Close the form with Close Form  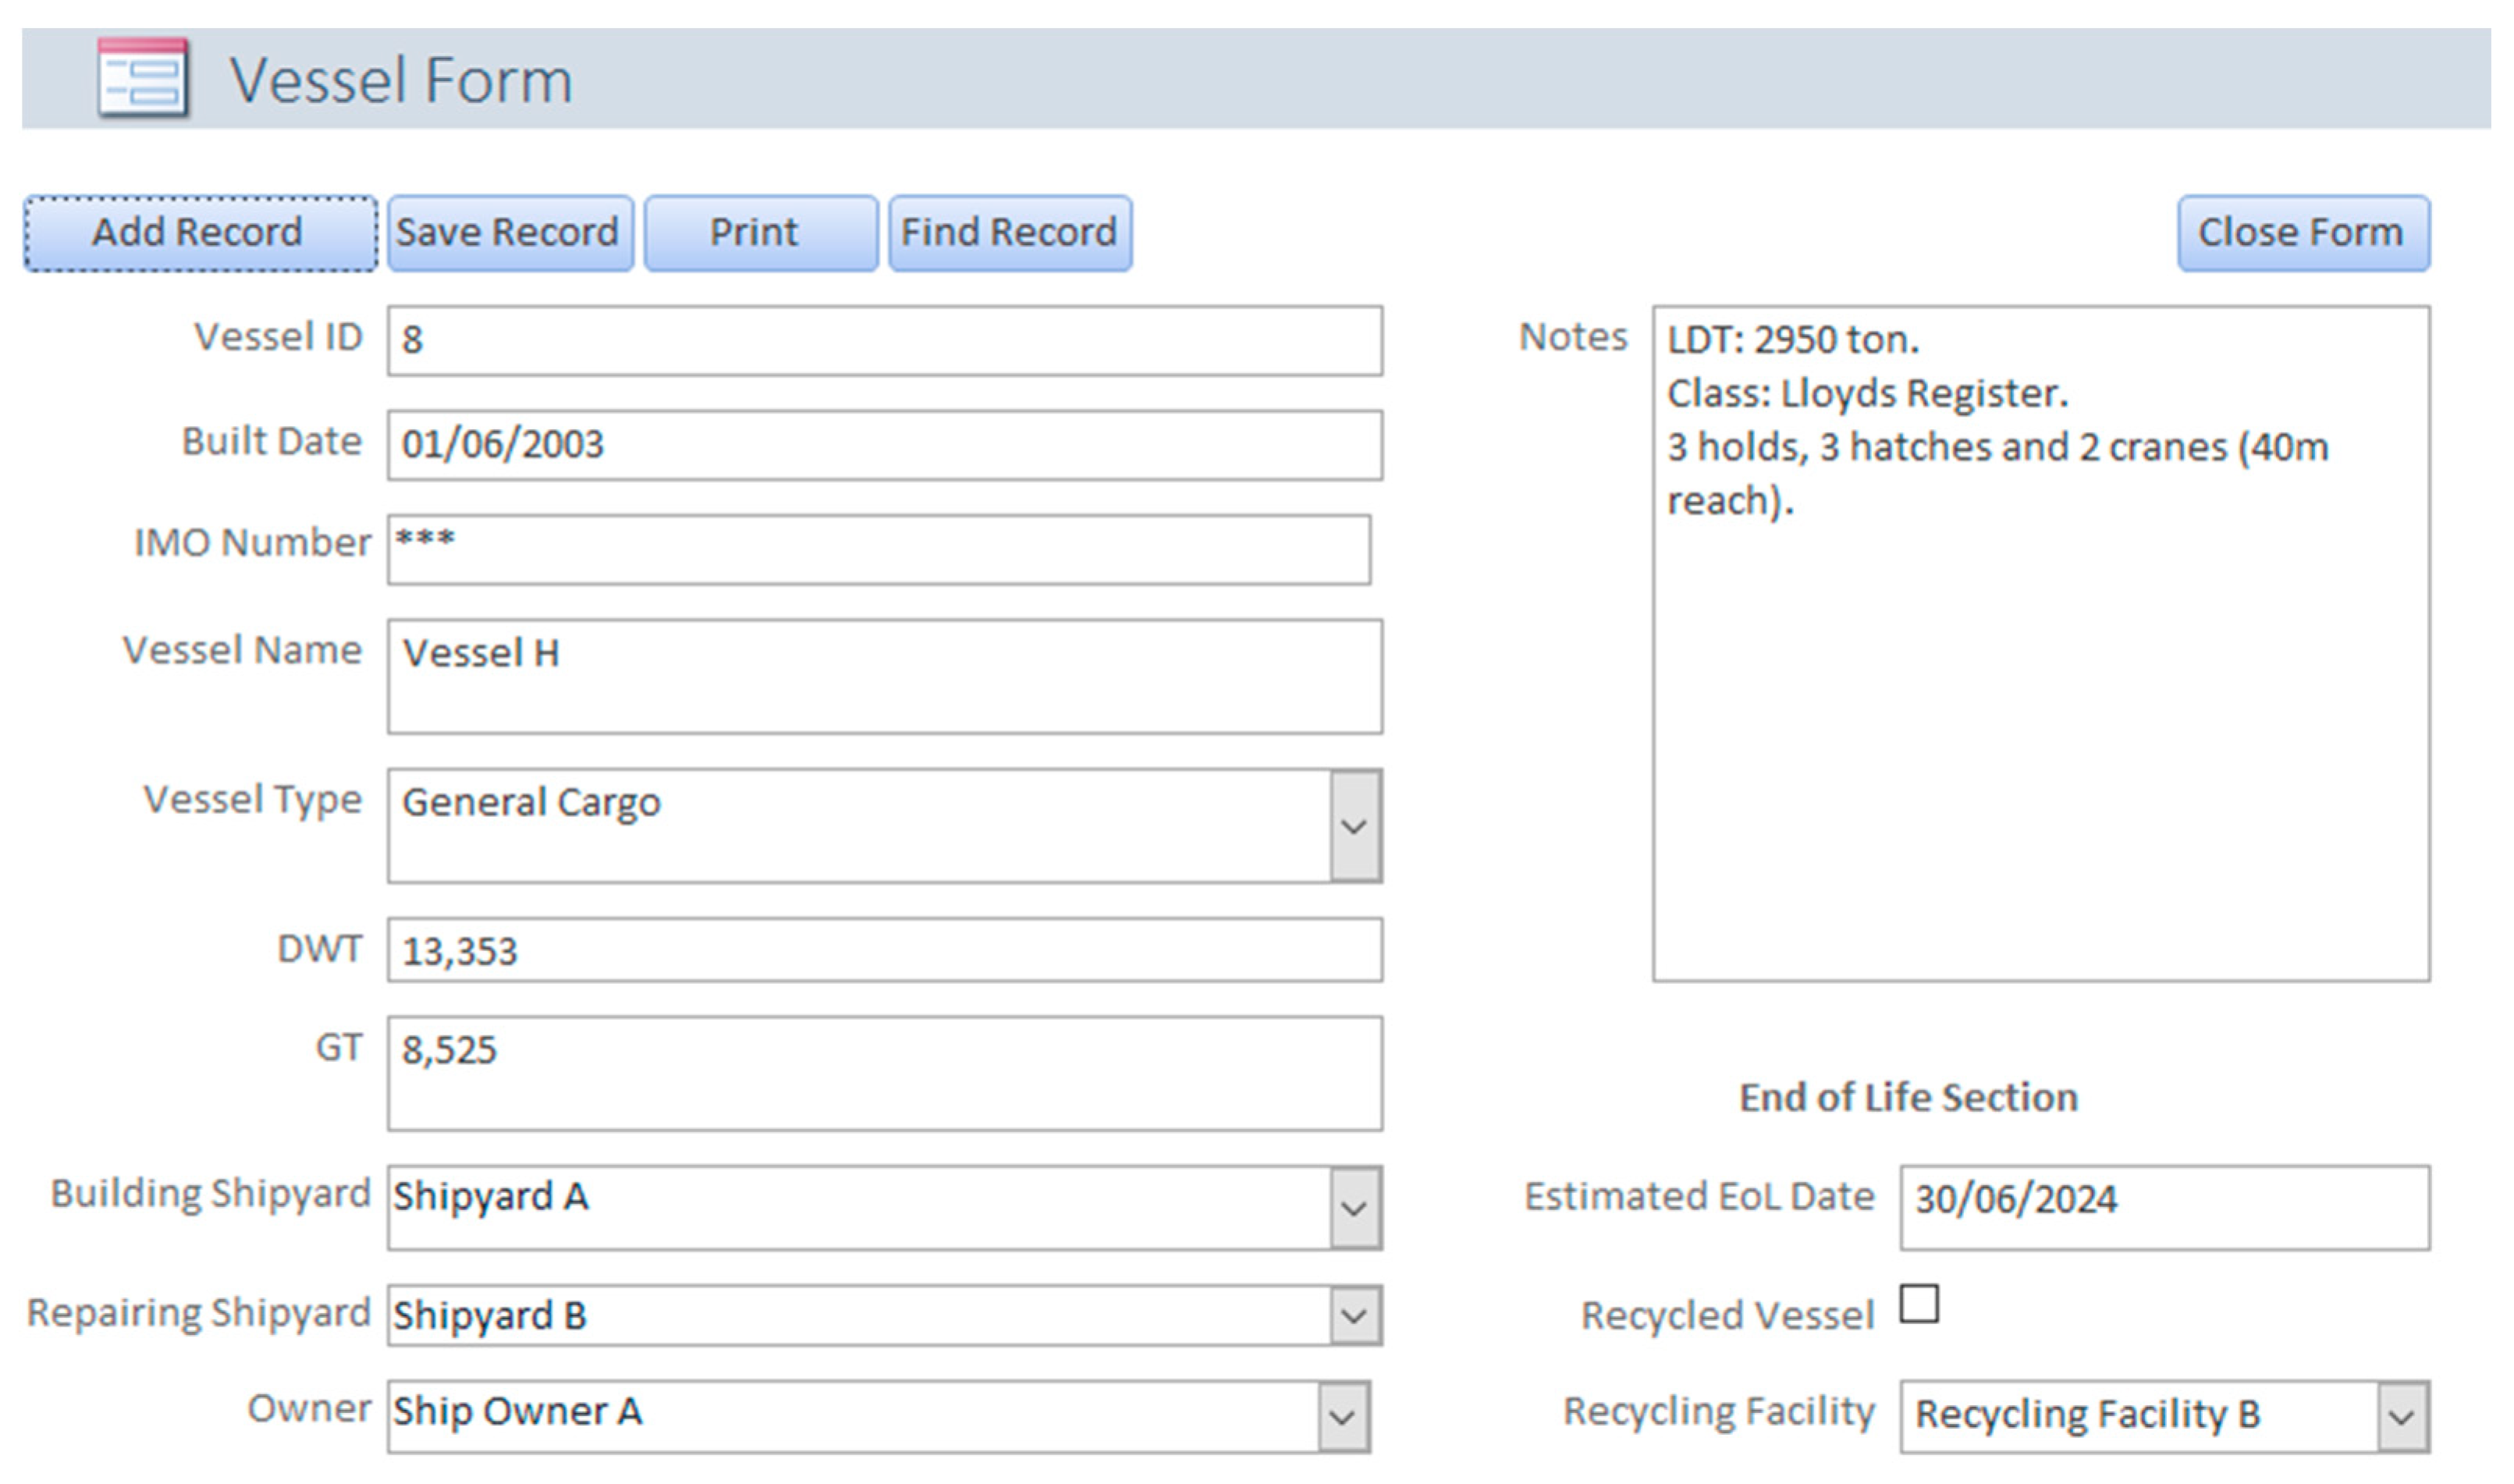pos(2302,233)
